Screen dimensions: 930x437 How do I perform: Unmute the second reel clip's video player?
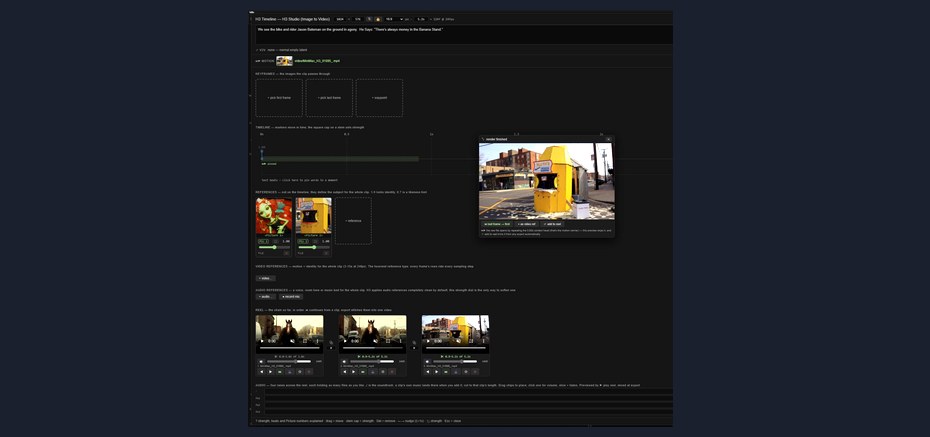(x=375, y=341)
